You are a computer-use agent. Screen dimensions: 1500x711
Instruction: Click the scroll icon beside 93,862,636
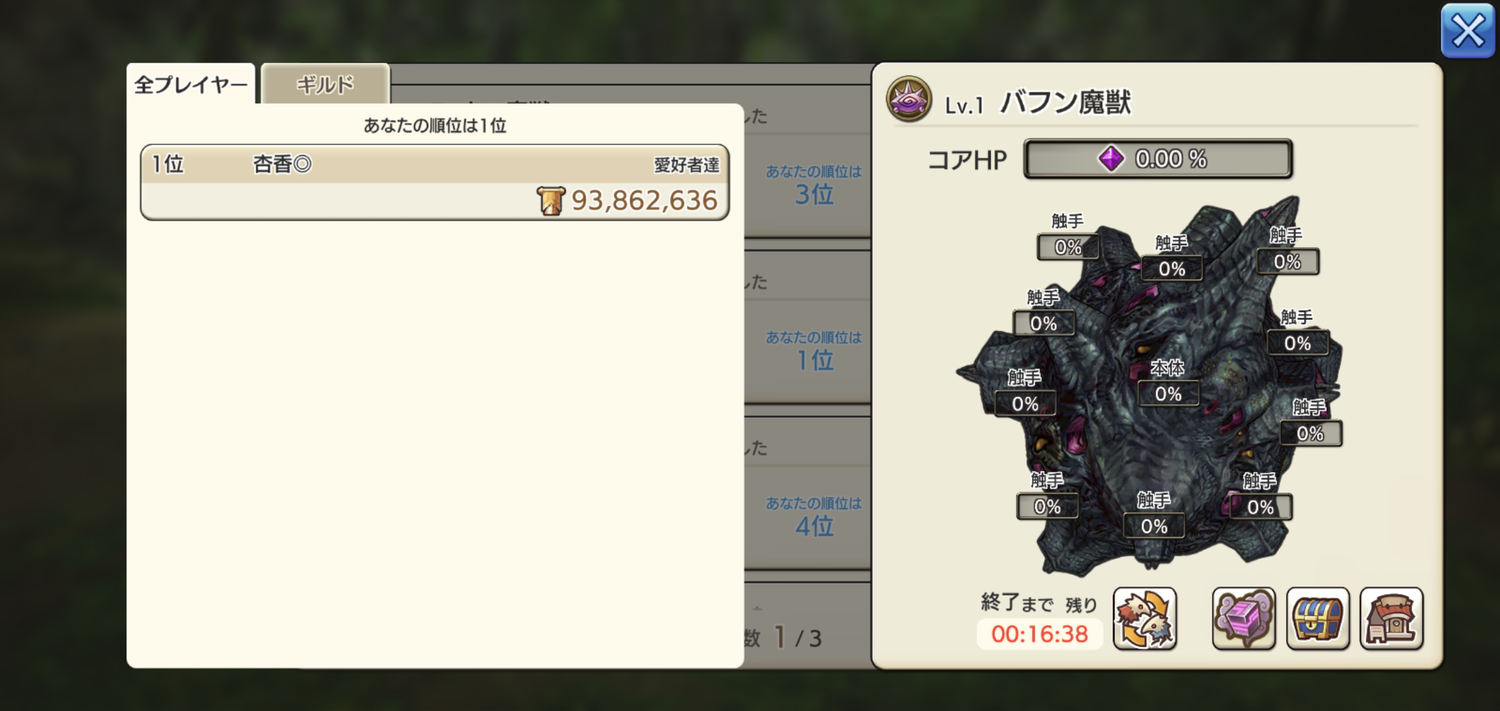click(x=551, y=201)
